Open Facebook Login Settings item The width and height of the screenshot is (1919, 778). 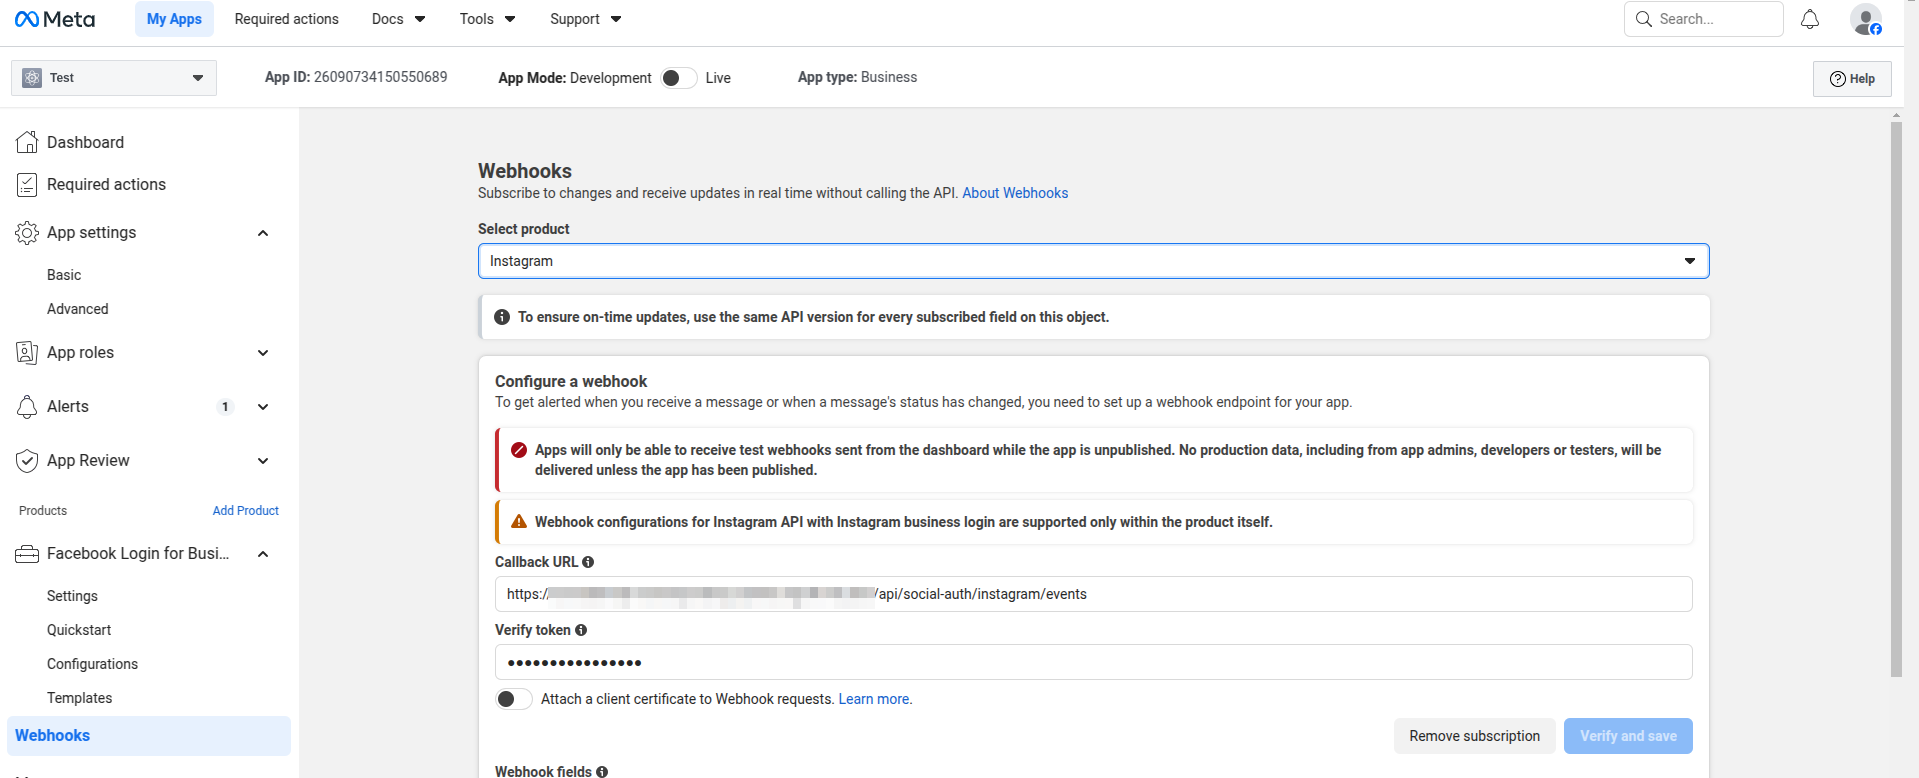click(x=72, y=596)
